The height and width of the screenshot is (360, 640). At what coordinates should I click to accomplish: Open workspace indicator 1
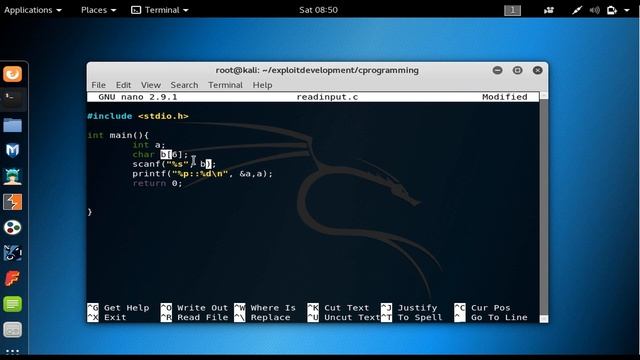[513, 10]
